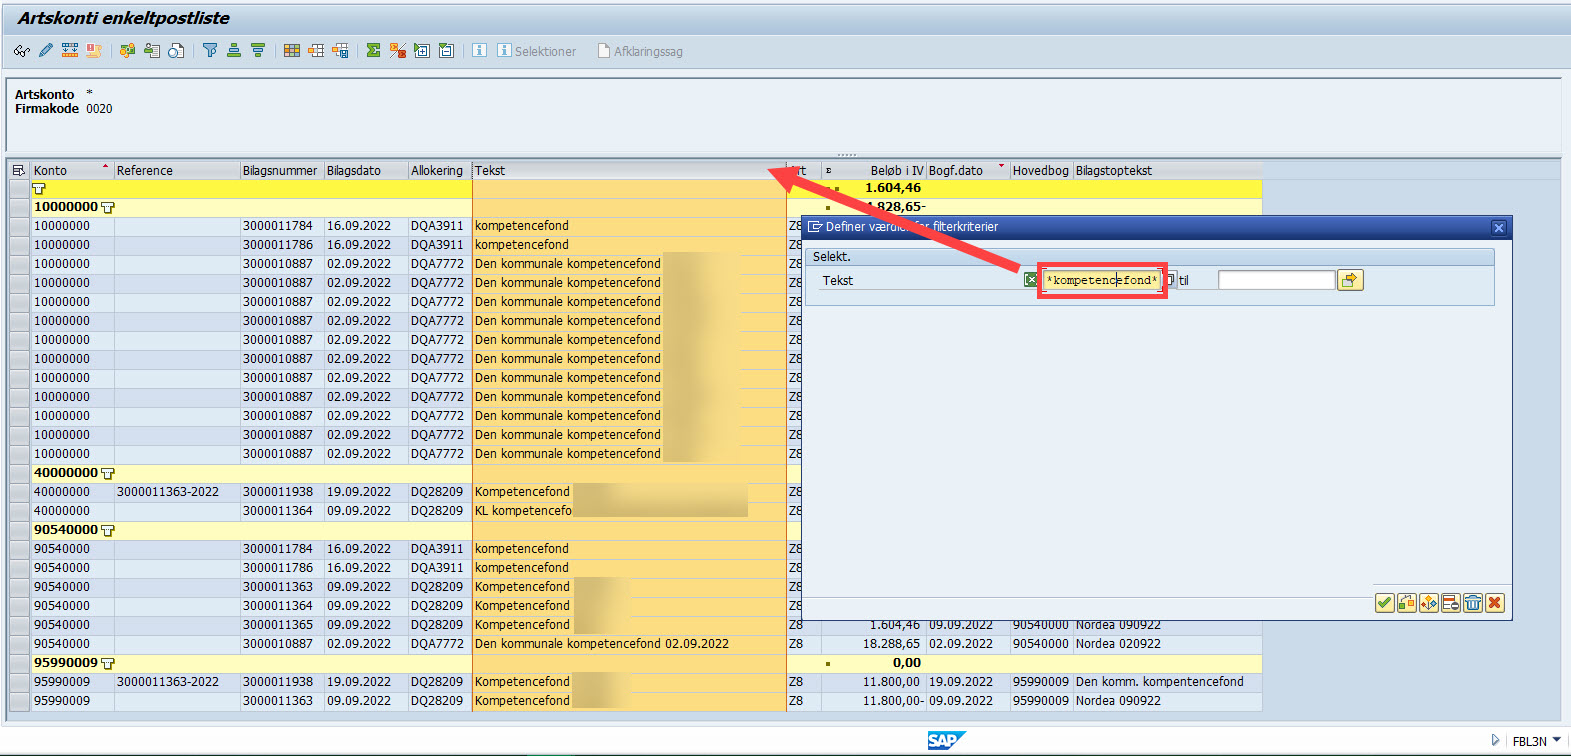Screen dimensions: 1571x756
Task: Click the Konto column header
Action: pyautogui.click(x=60, y=171)
